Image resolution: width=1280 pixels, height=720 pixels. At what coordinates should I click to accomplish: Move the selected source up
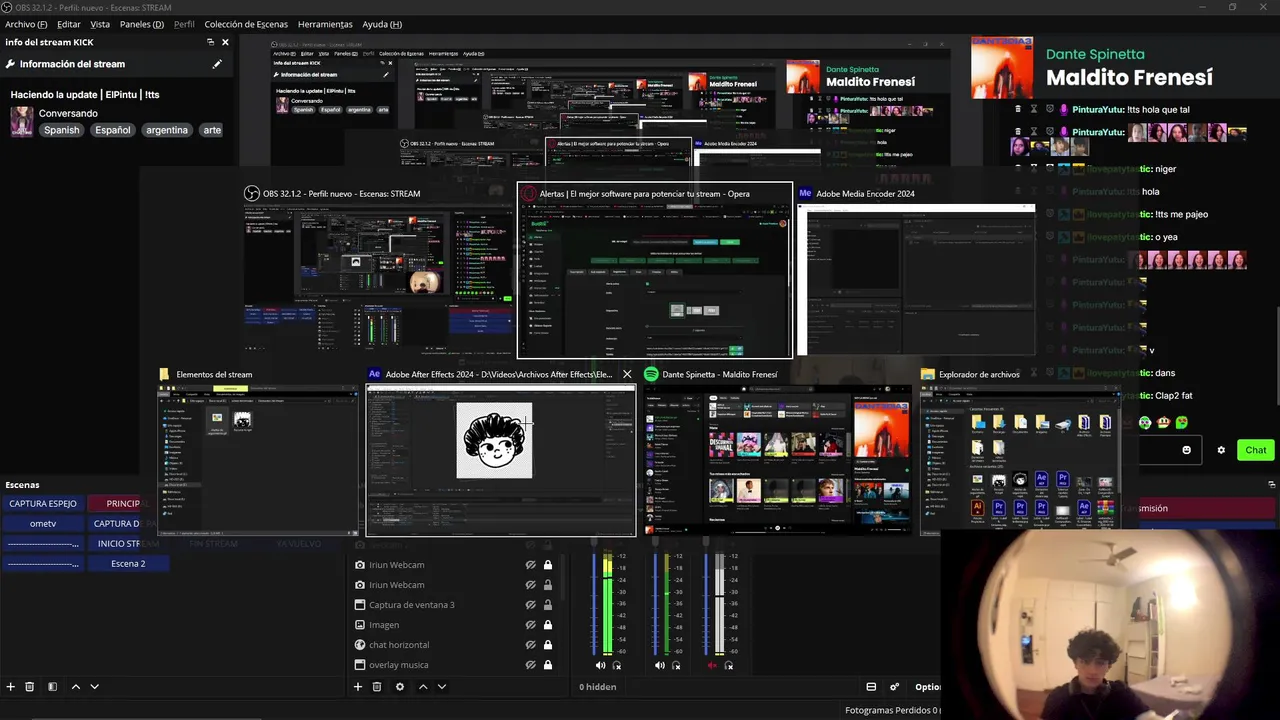pyautogui.click(x=423, y=687)
